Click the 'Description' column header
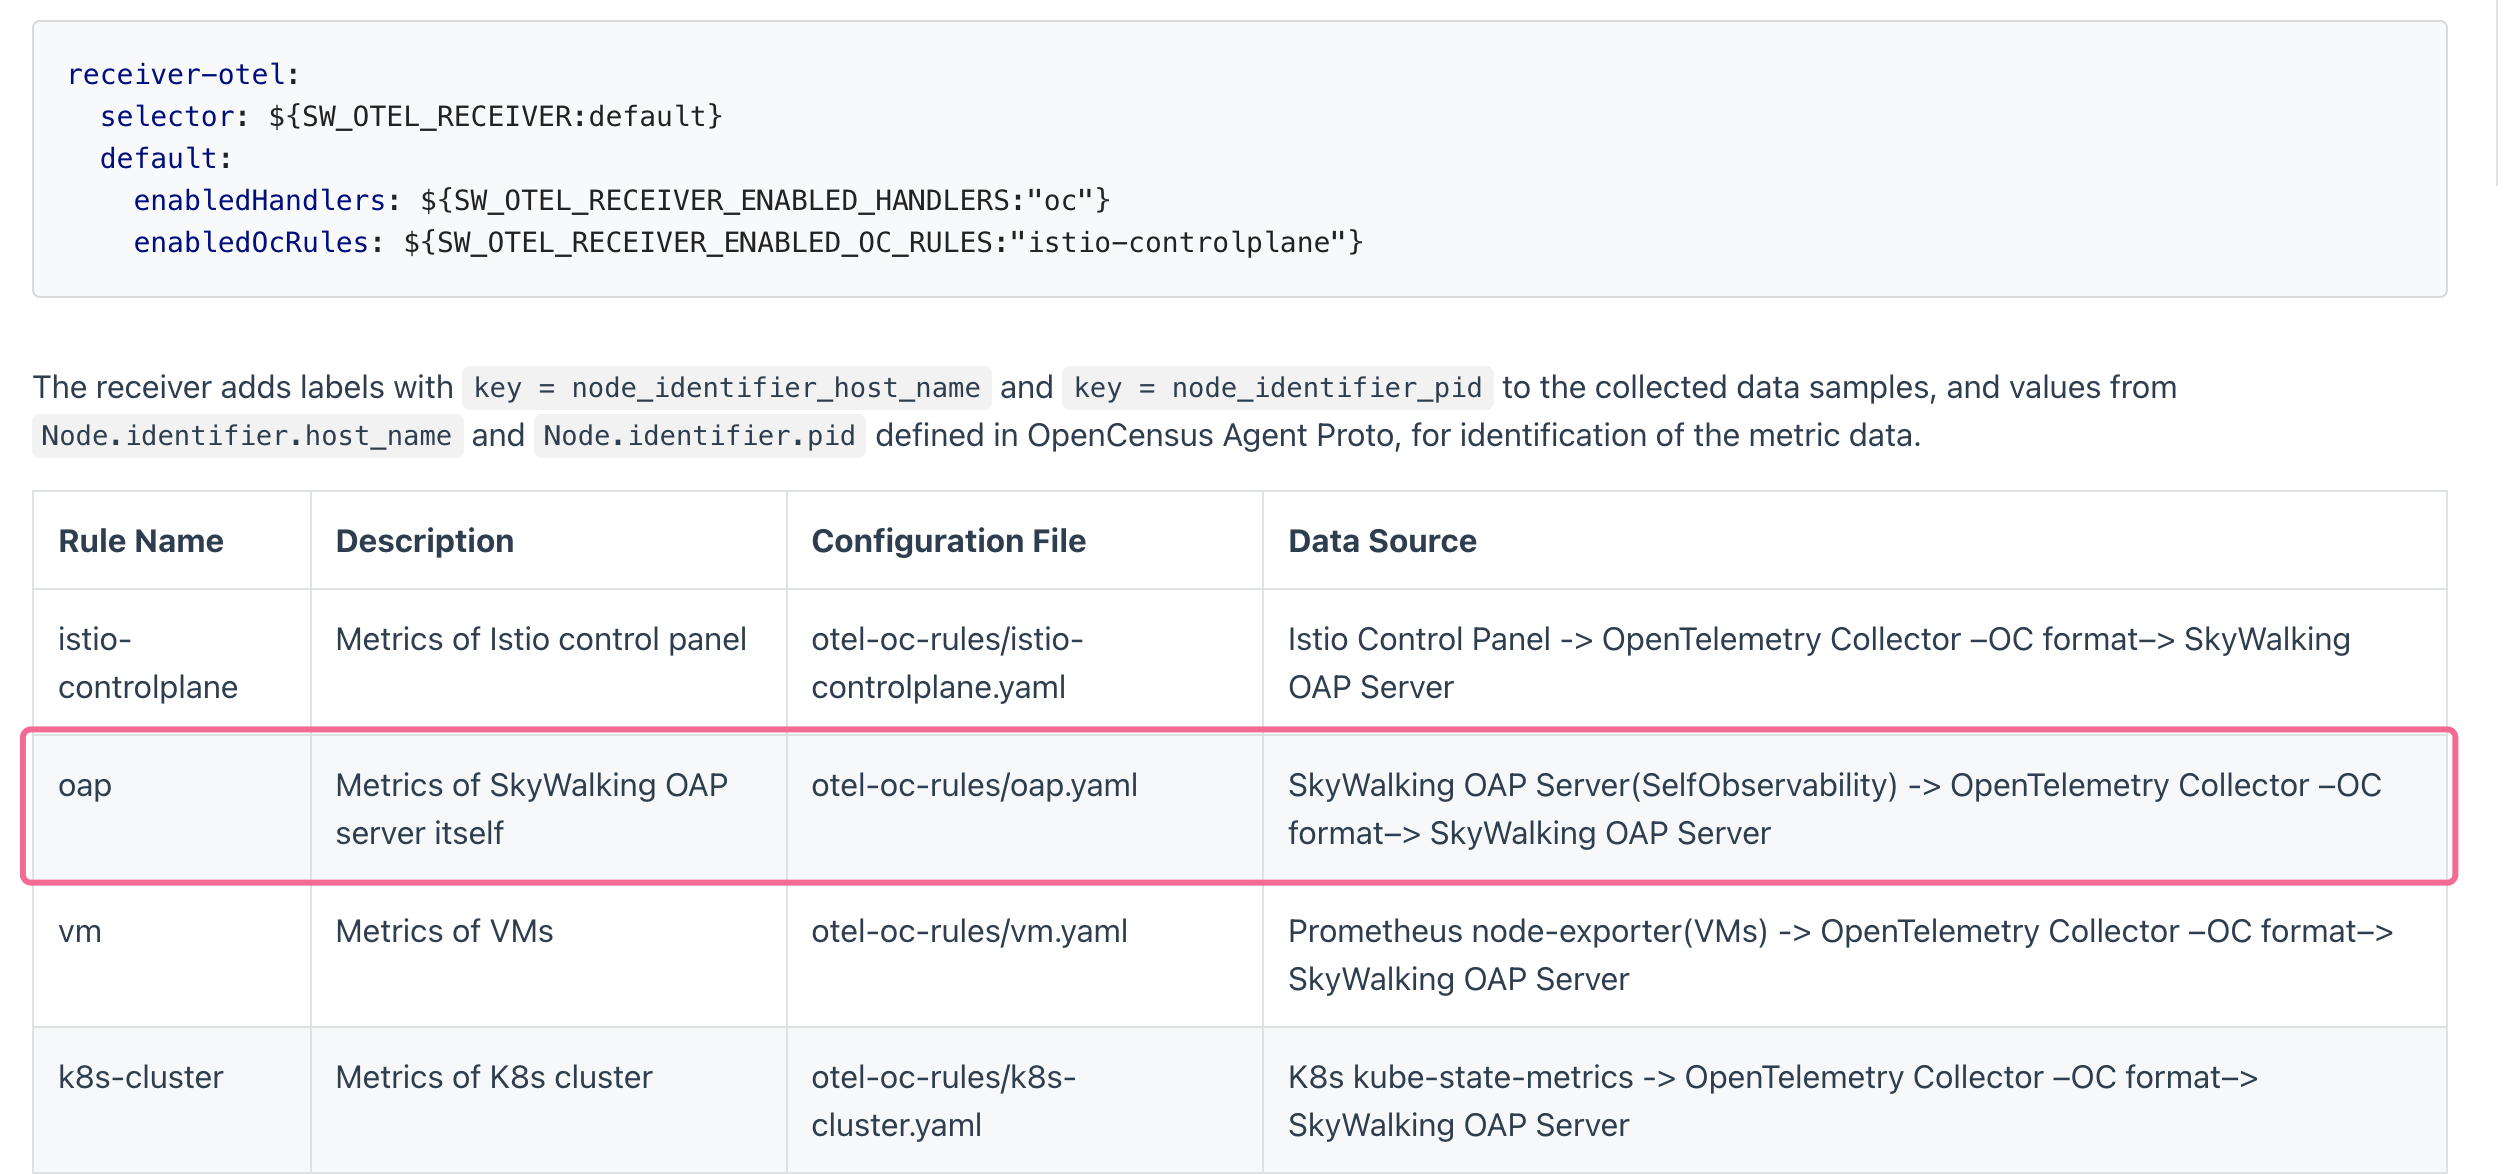This screenshot has height=1174, width=2506. (x=424, y=541)
